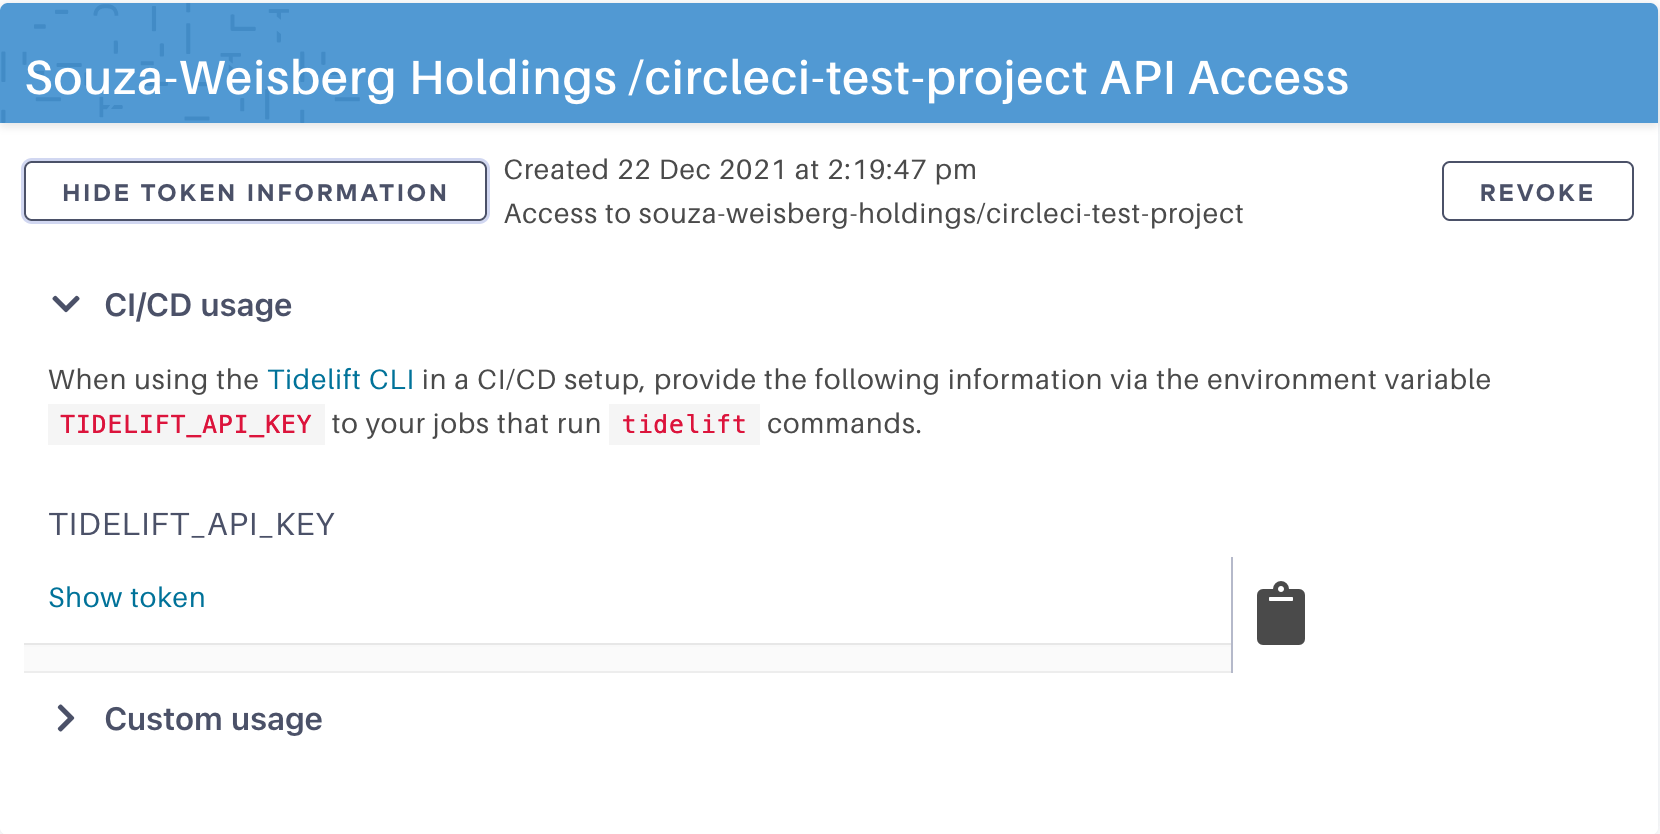
Task: Click the gray bar beneath the token field
Action: (627, 658)
